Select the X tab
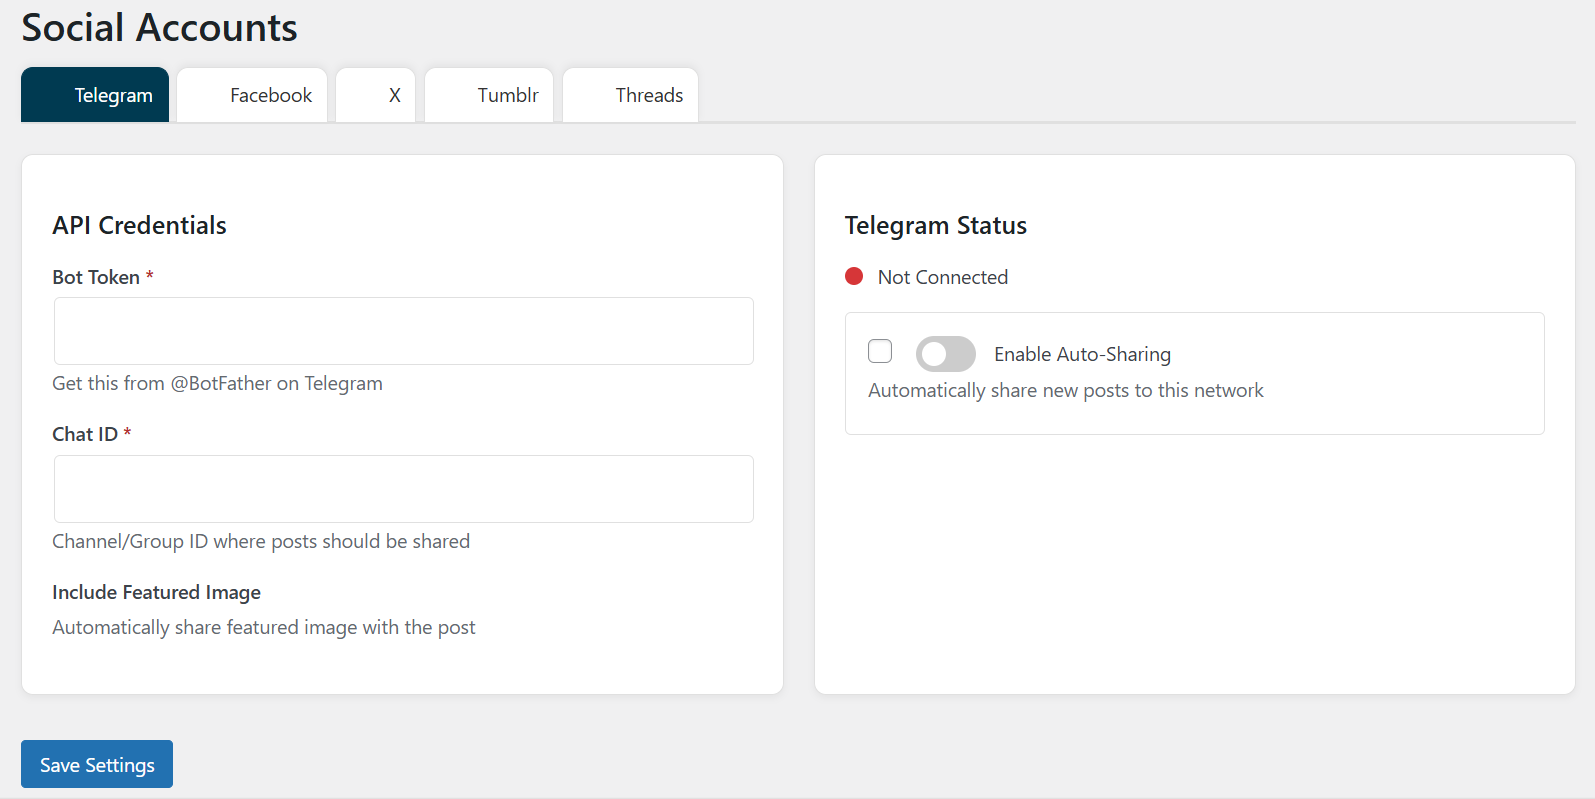The height and width of the screenshot is (799, 1595). [x=375, y=95]
